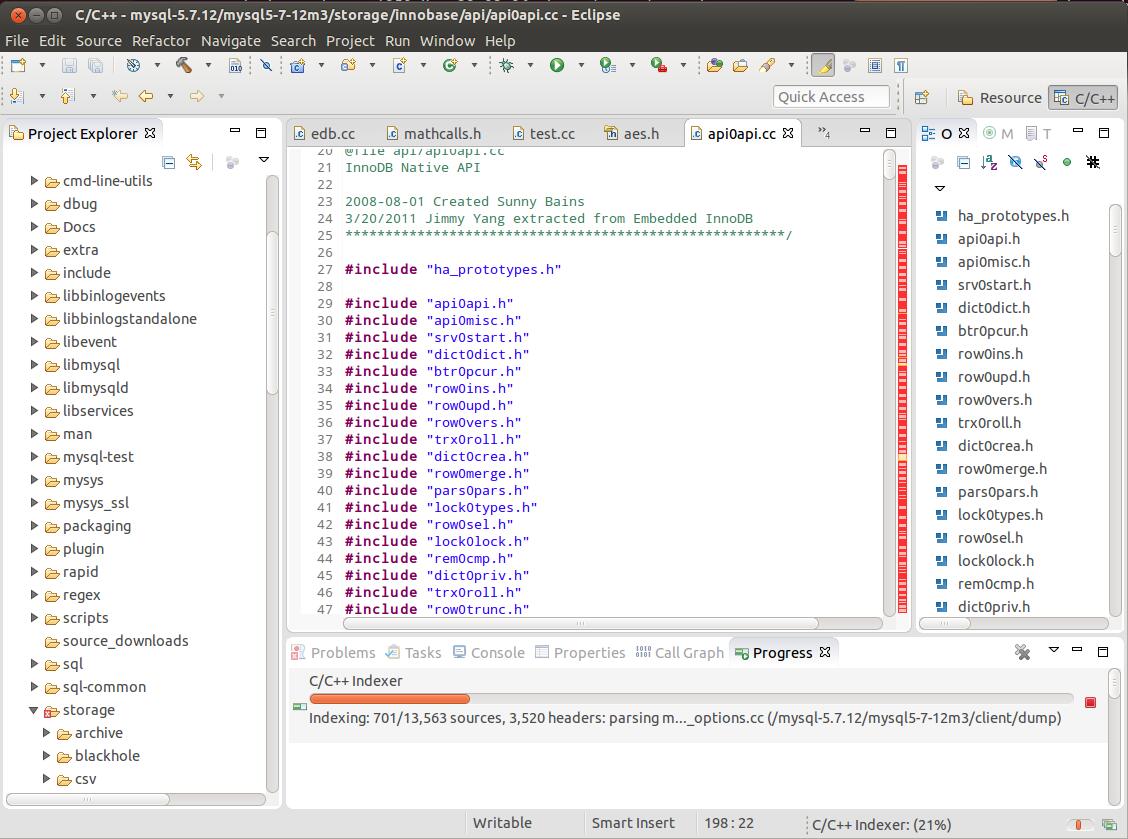The height and width of the screenshot is (839, 1128).
Task: Open the Refactor menu
Action: (161, 41)
